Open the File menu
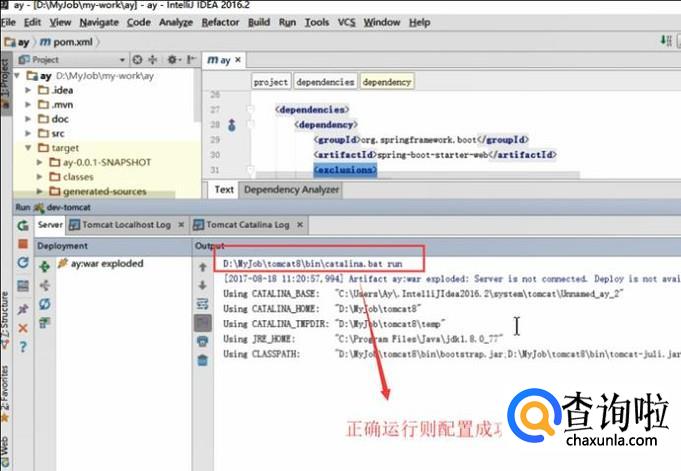This screenshot has width=681, height=471. (8, 22)
